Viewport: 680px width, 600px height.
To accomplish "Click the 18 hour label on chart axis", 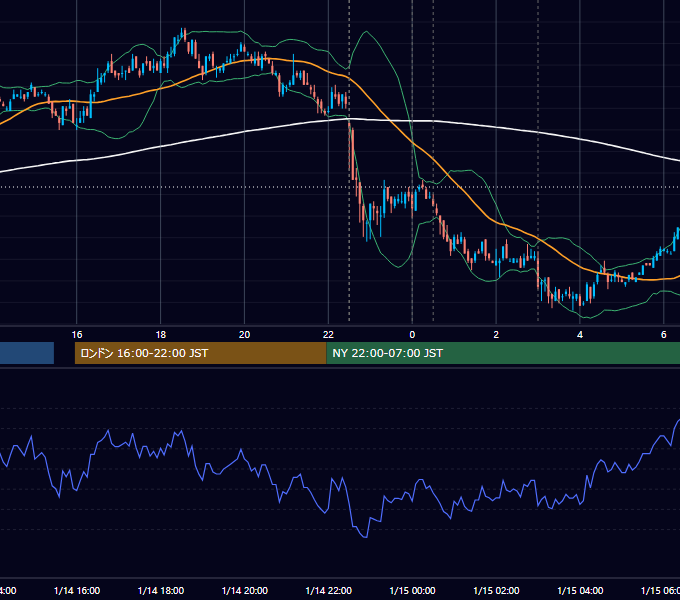I will click(161, 335).
